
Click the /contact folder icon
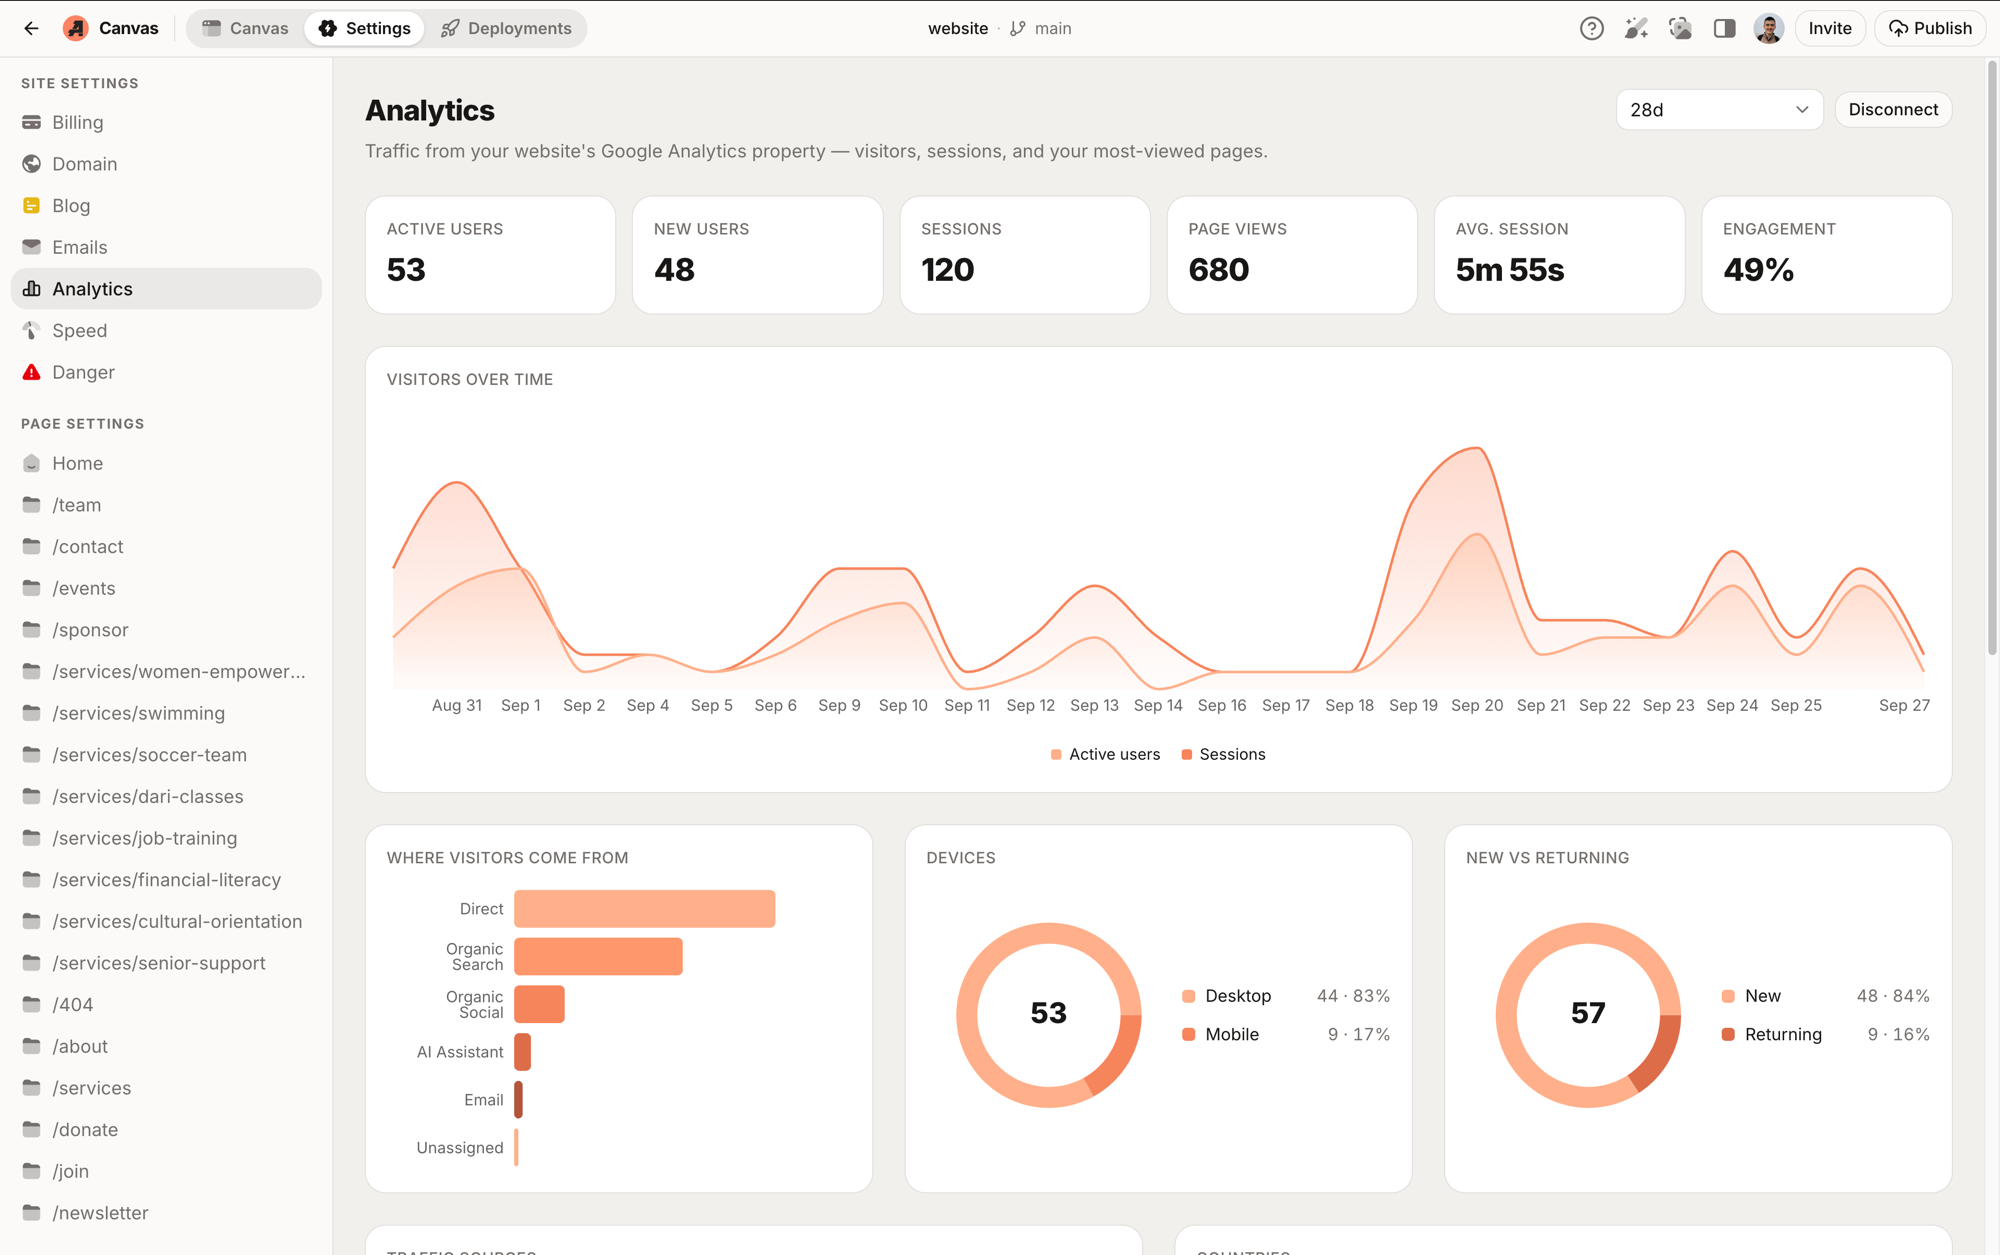coord(32,547)
